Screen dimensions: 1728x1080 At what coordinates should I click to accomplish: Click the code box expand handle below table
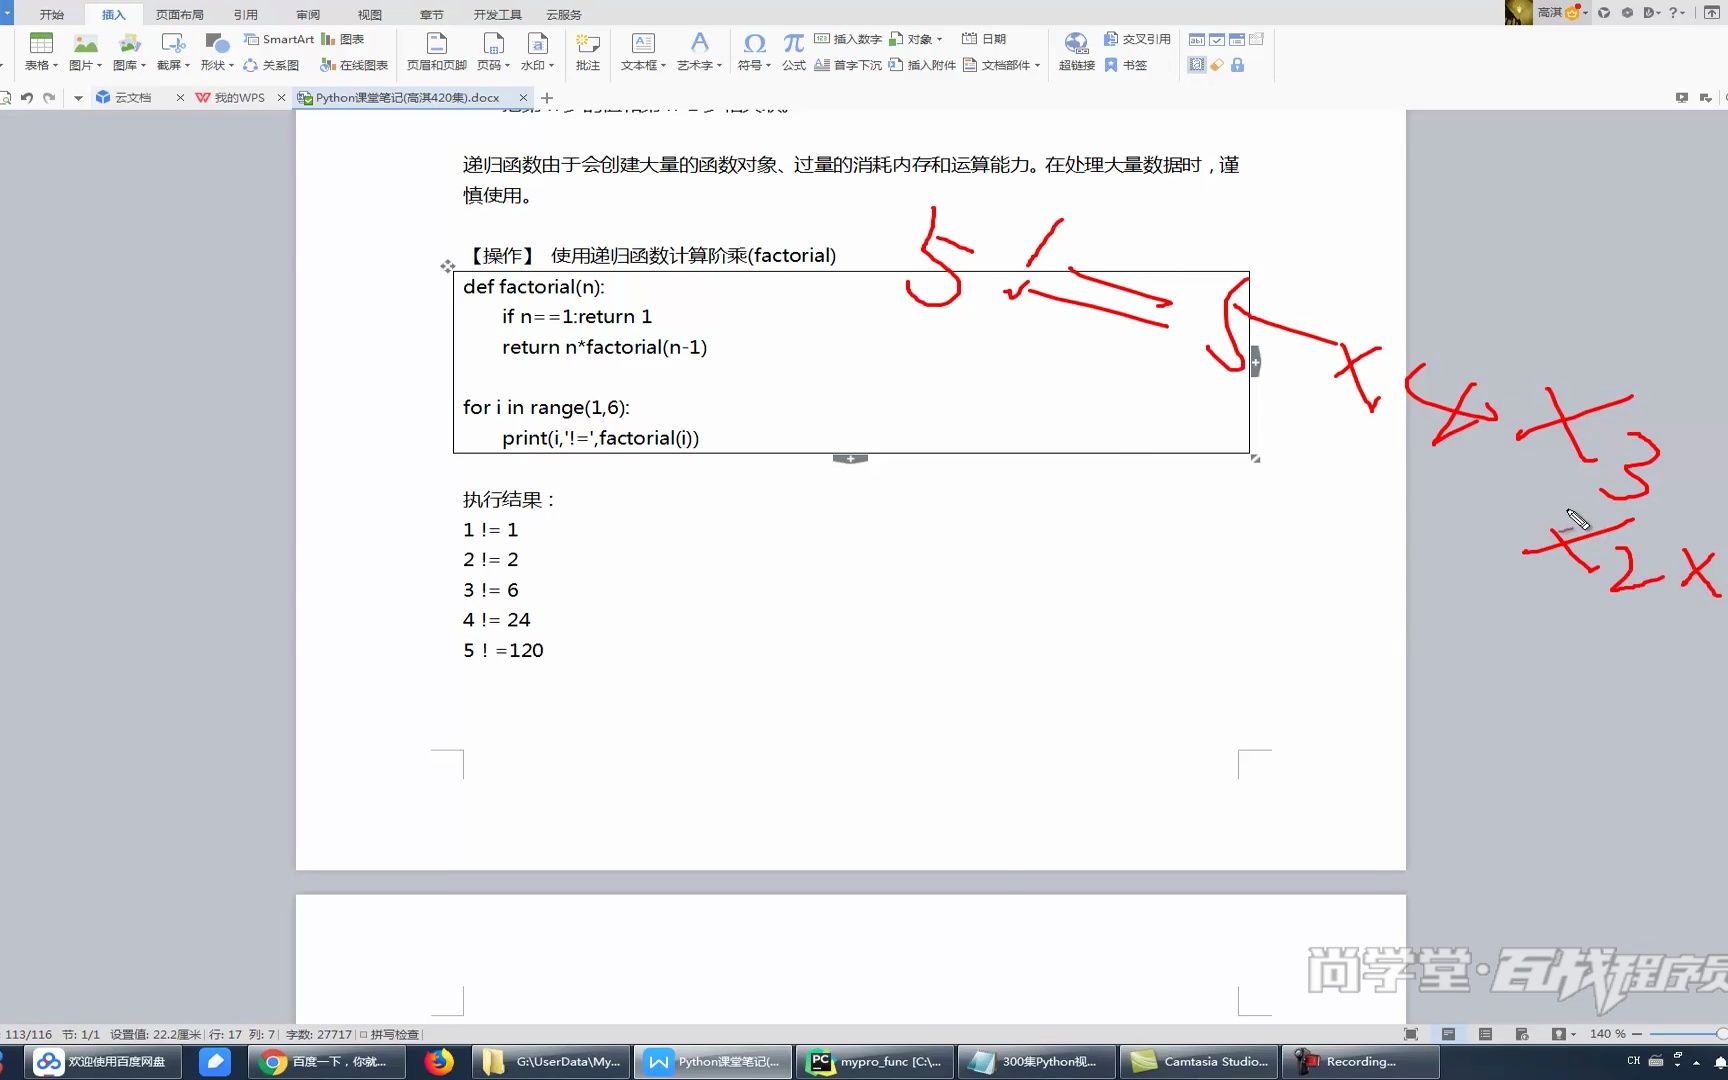click(x=850, y=459)
